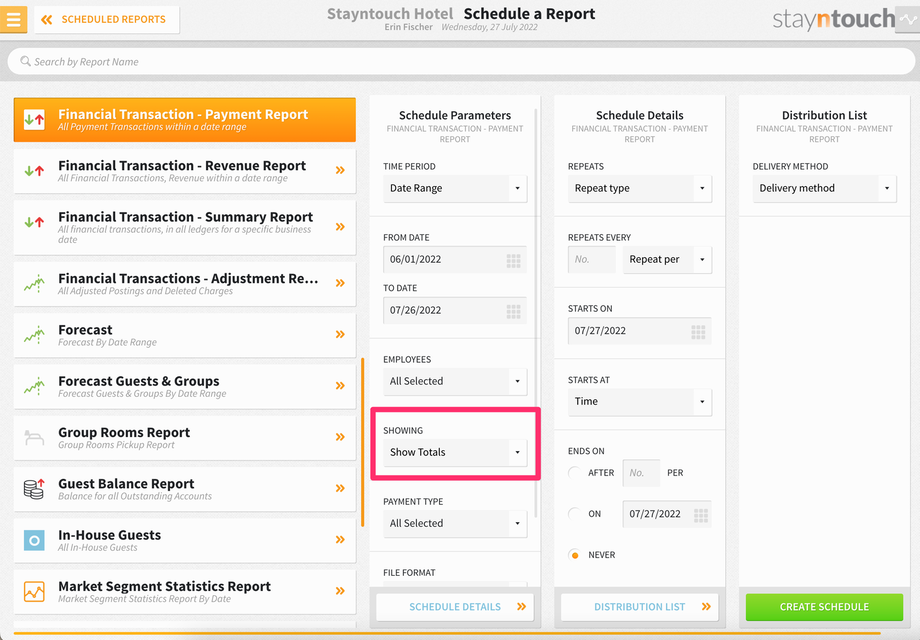The height and width of the screenshot is (640, 920).
Task: Select Market Segment Statistics Report row
Action: pyautogui.click(x=184, y=591)
